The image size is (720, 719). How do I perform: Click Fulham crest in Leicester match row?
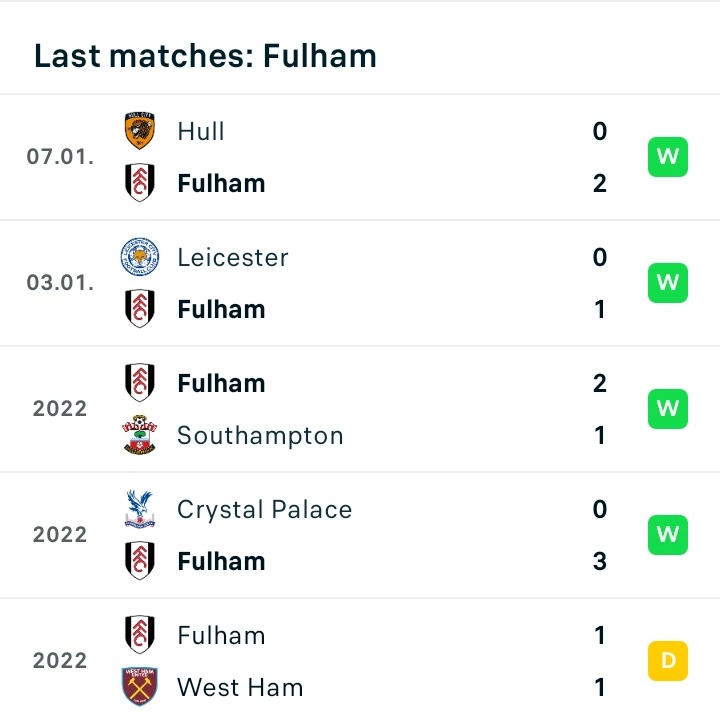pos(140,309)
